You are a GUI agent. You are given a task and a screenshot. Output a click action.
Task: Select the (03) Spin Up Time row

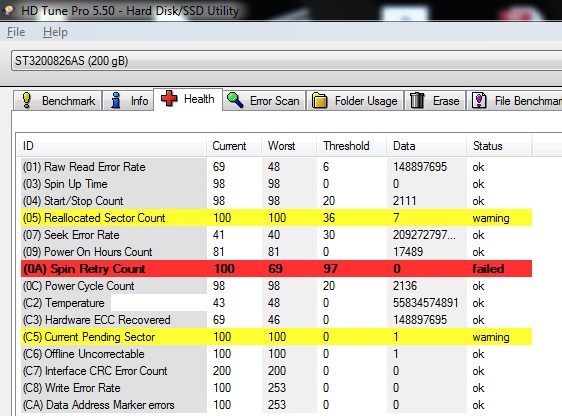pos(276,184)
